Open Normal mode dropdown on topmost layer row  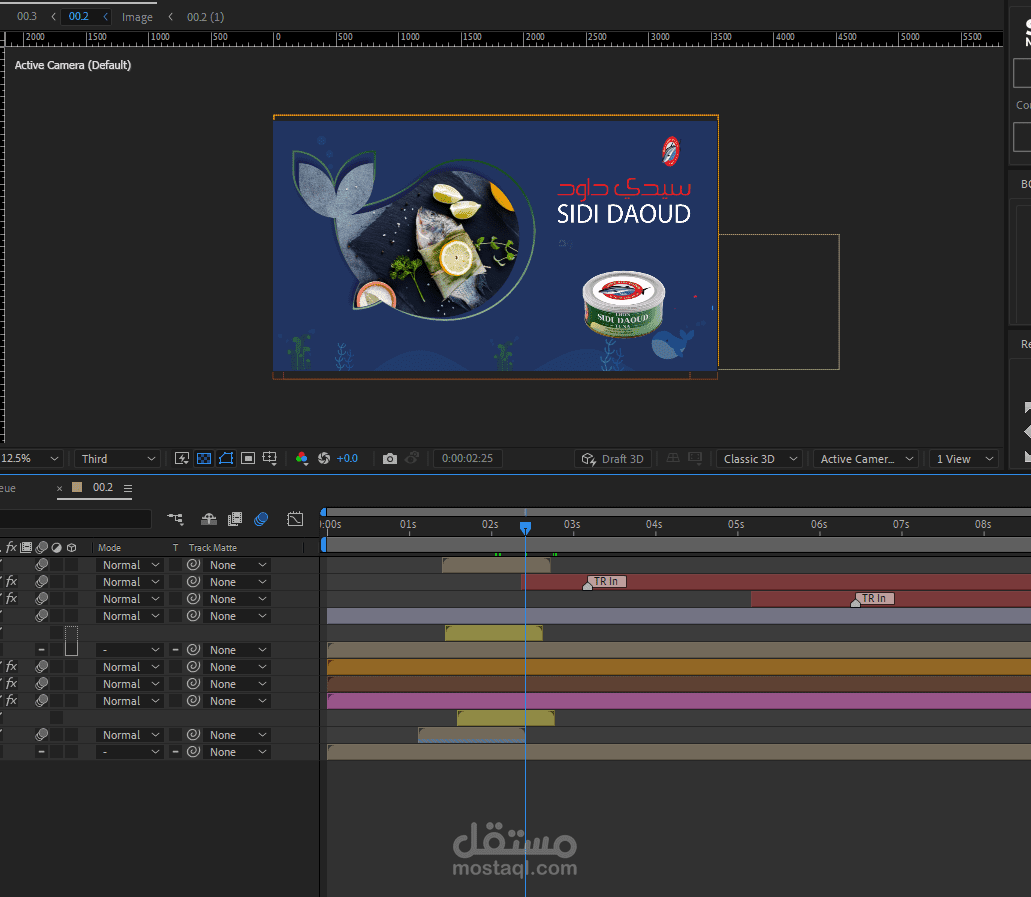click(x=130, y=565)
